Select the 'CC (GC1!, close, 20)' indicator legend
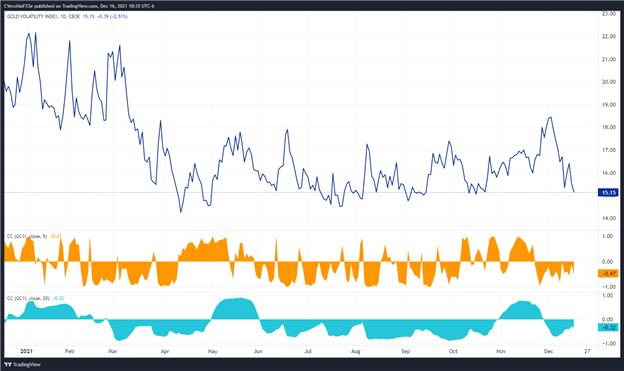 [28, 298]
